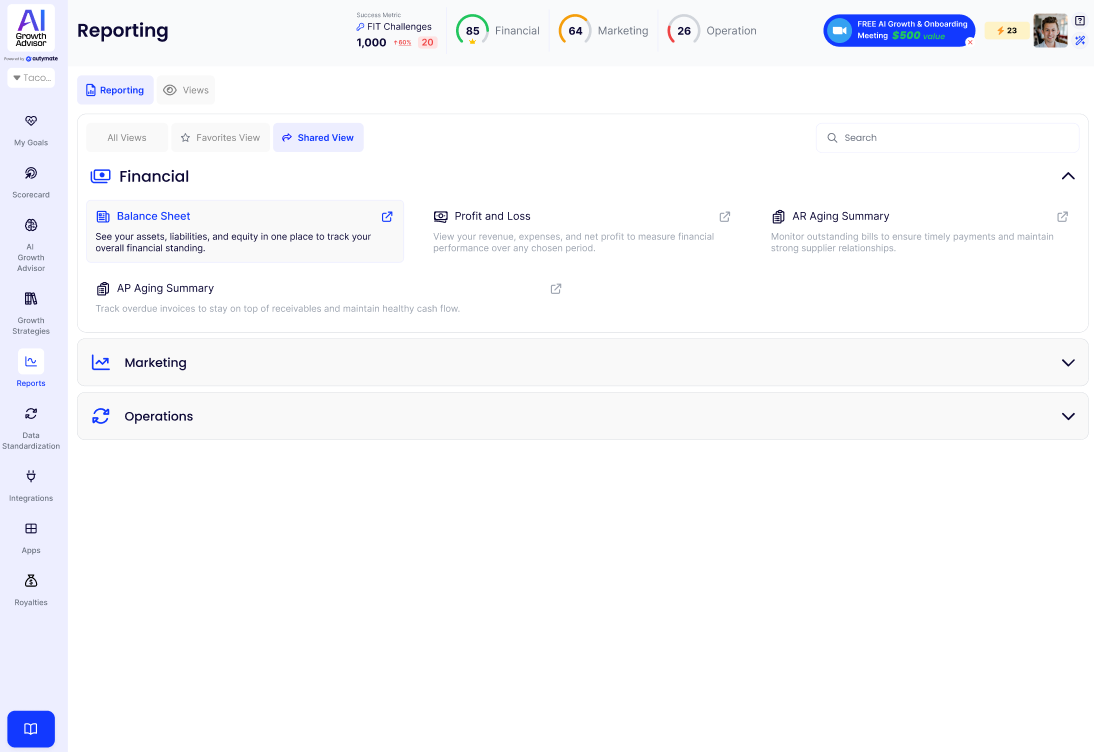Open My Goals from the sidebar
This screenshot has width=1094, height=752.
tap(31, 122)
